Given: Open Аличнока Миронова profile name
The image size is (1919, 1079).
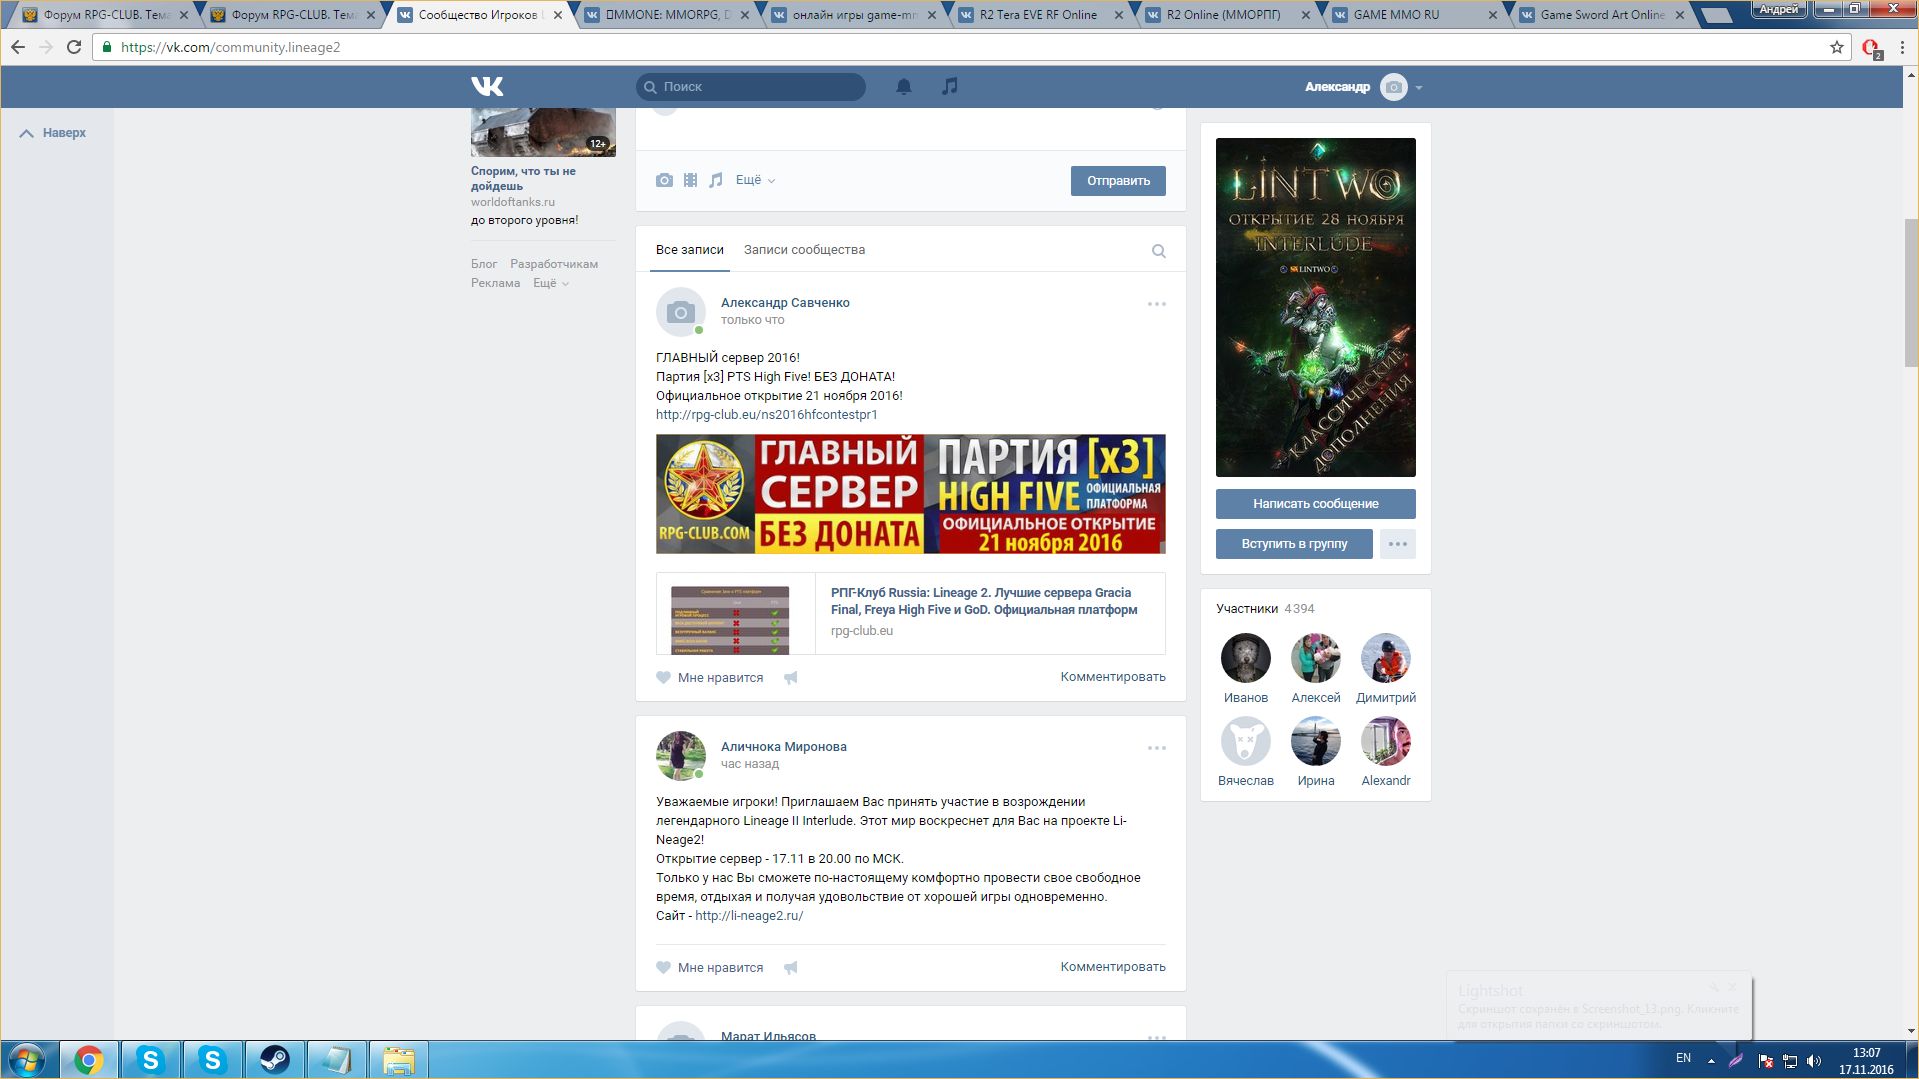Looking at the screenshot, I should point(784,747).
